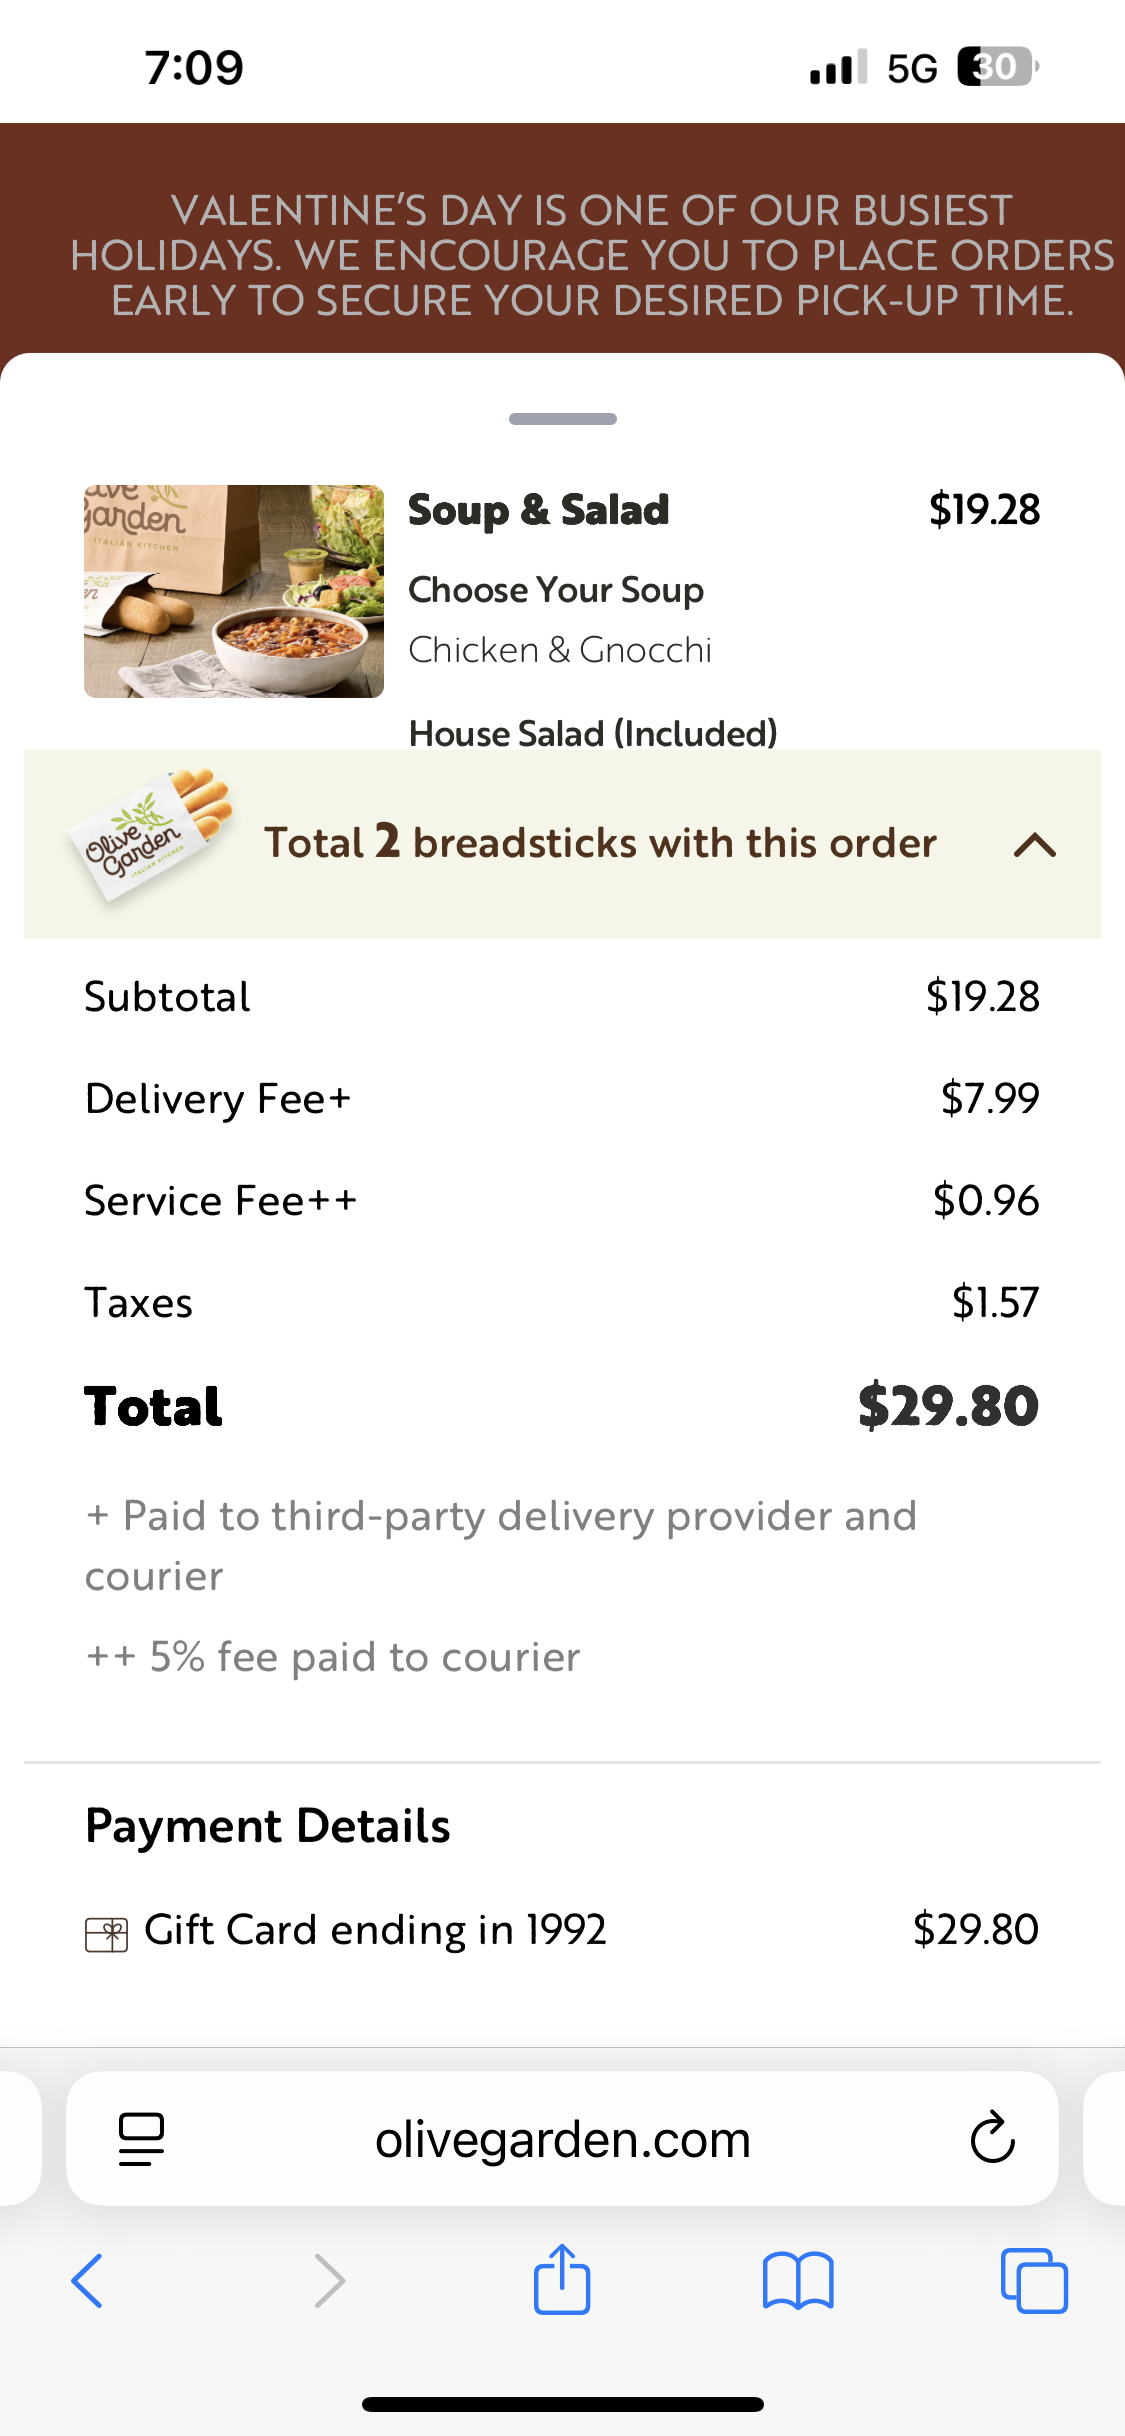The height and width of the screenshot is (2436, 1125).
Task: Tap the Delivery Fee+ label
Action: coord(218,1099)
